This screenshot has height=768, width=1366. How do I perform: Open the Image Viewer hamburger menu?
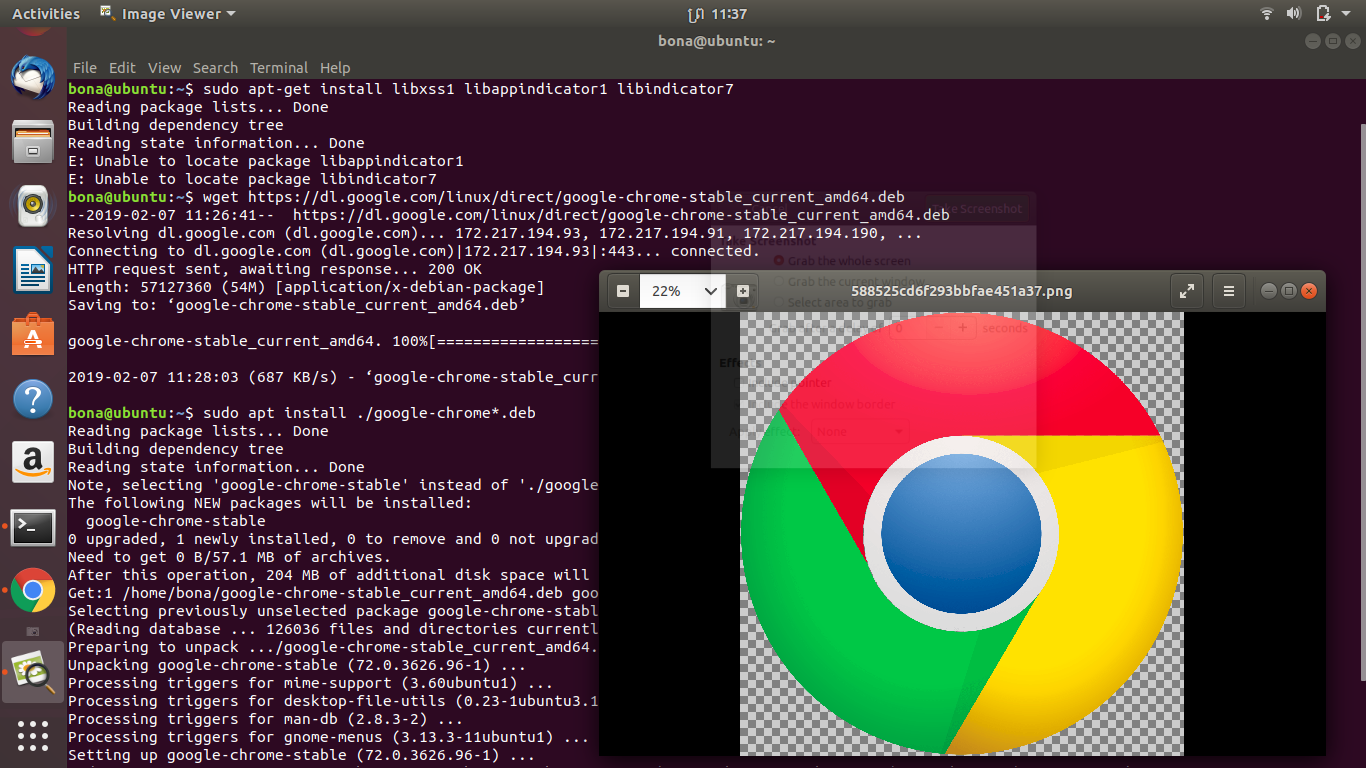(x=1229, y=291)
